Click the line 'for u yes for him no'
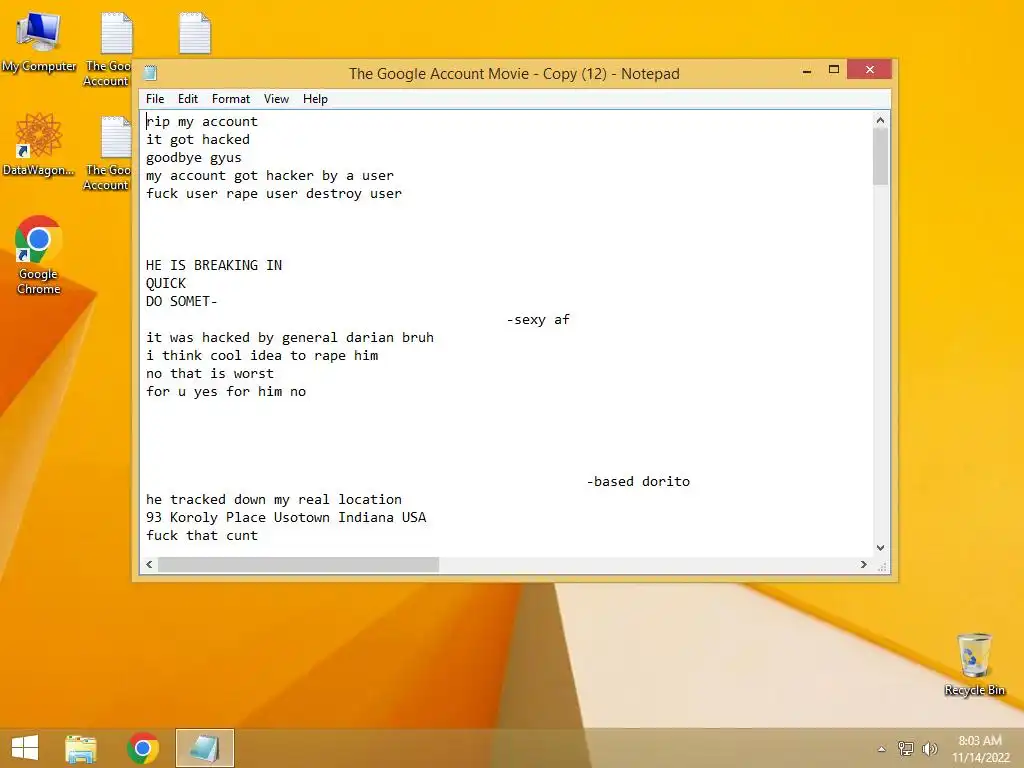Screen dimensions: 1024x768 tap(226, 391)
